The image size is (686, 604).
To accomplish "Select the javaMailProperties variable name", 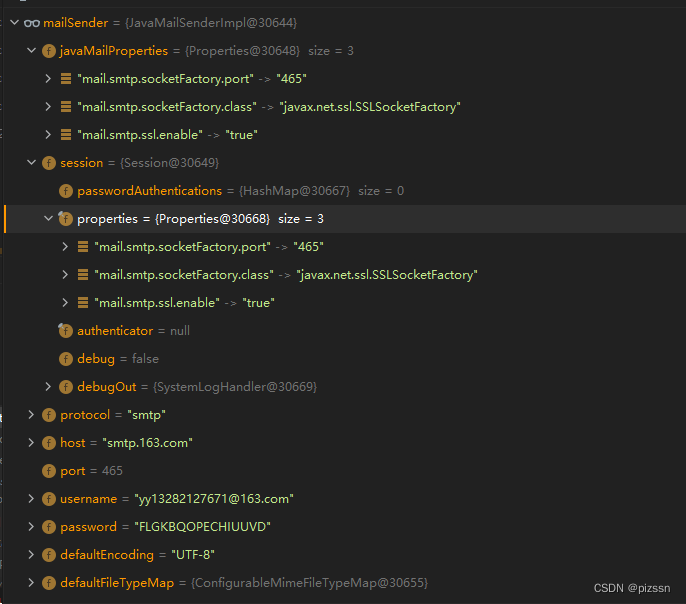I will tap(114, 51).
